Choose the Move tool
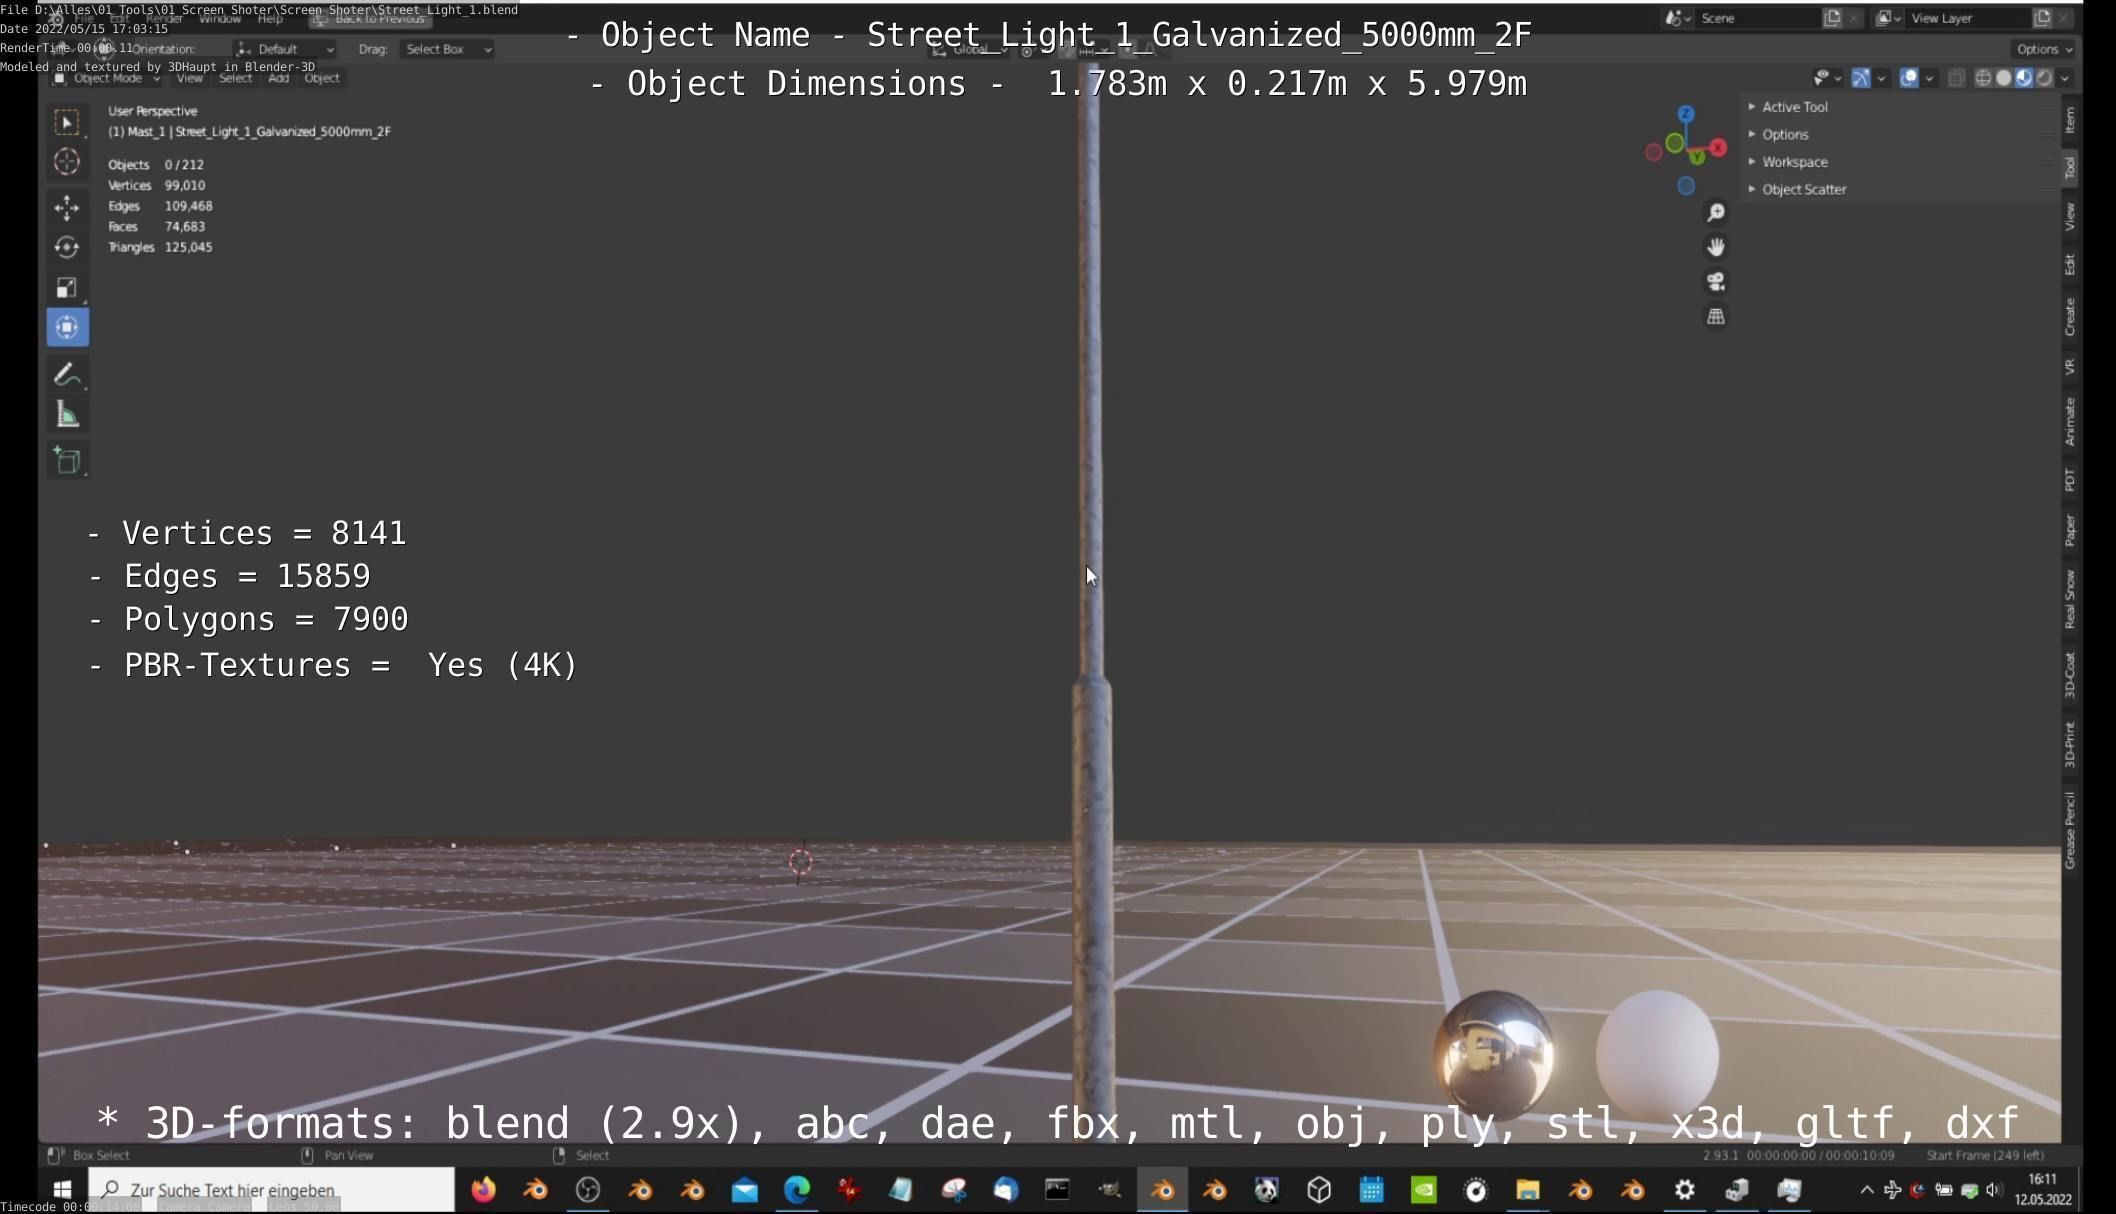 point(67,207)
